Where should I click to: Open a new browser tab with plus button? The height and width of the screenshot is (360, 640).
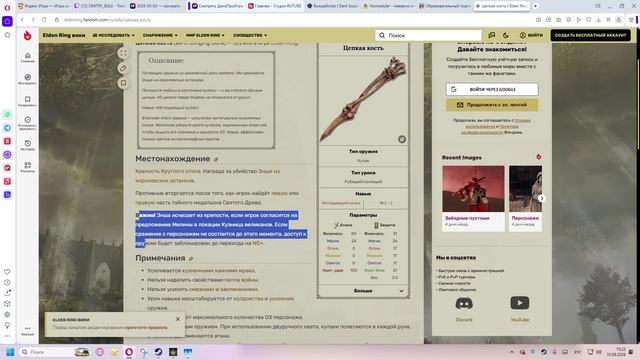pyautogui.click(x=535, y=6)
